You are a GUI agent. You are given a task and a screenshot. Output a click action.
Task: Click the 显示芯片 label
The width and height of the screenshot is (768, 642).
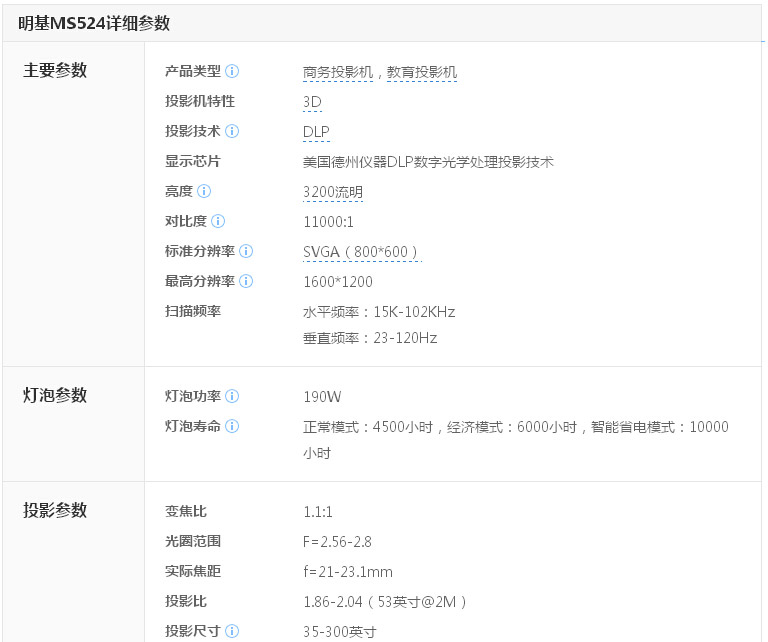tap(192, 161)
